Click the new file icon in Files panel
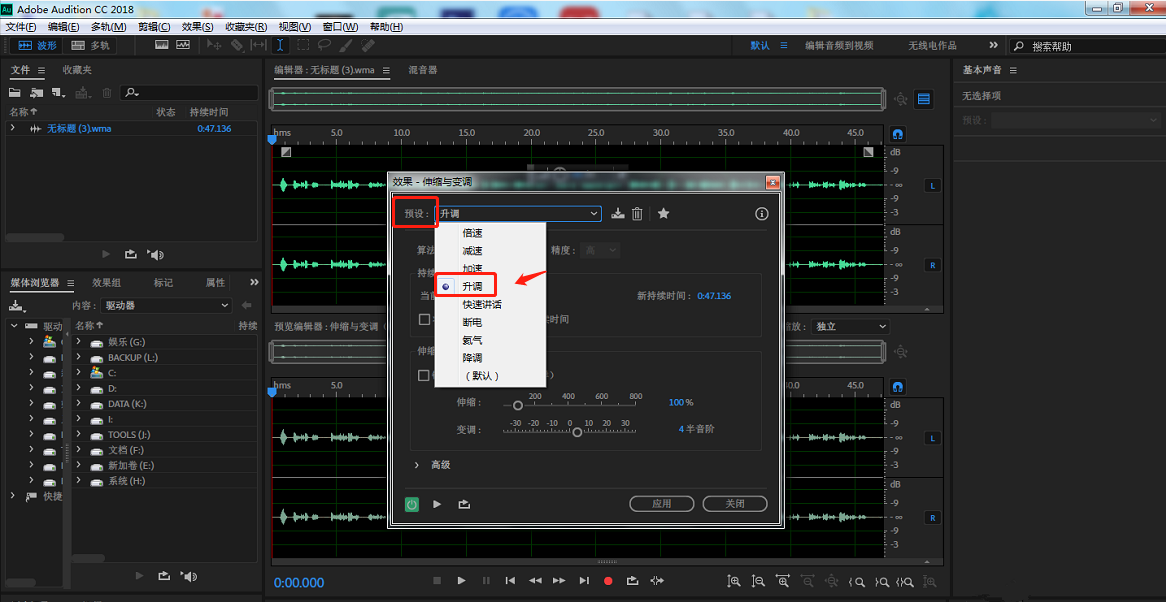Screen dimensions: 1166x602 (x=59, y=93)
